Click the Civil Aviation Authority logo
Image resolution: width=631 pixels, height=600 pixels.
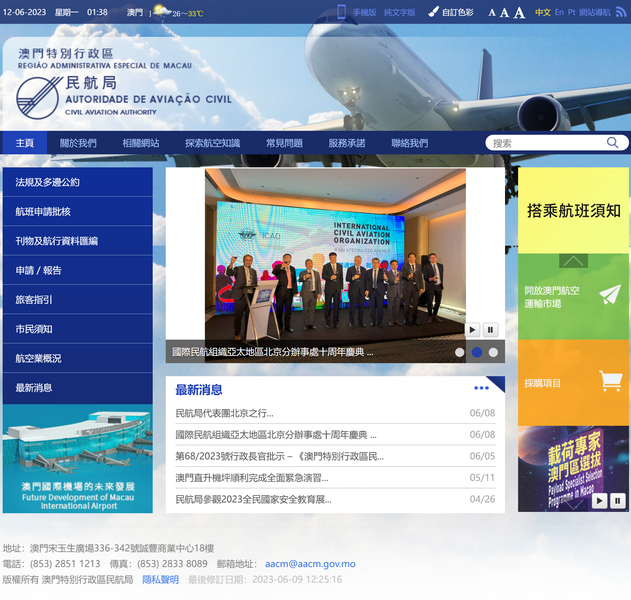coord(40,97)
